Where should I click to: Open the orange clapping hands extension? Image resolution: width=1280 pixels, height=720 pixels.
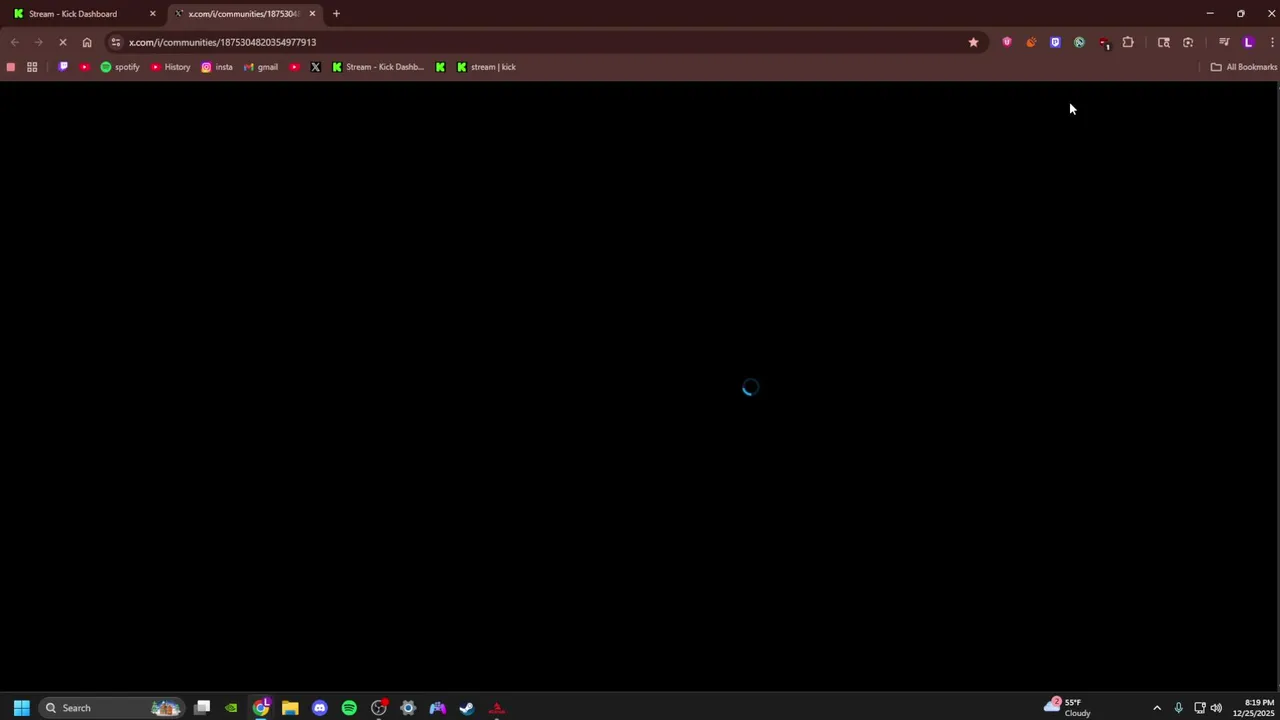pyautogui.click(x=1031, y=42)
